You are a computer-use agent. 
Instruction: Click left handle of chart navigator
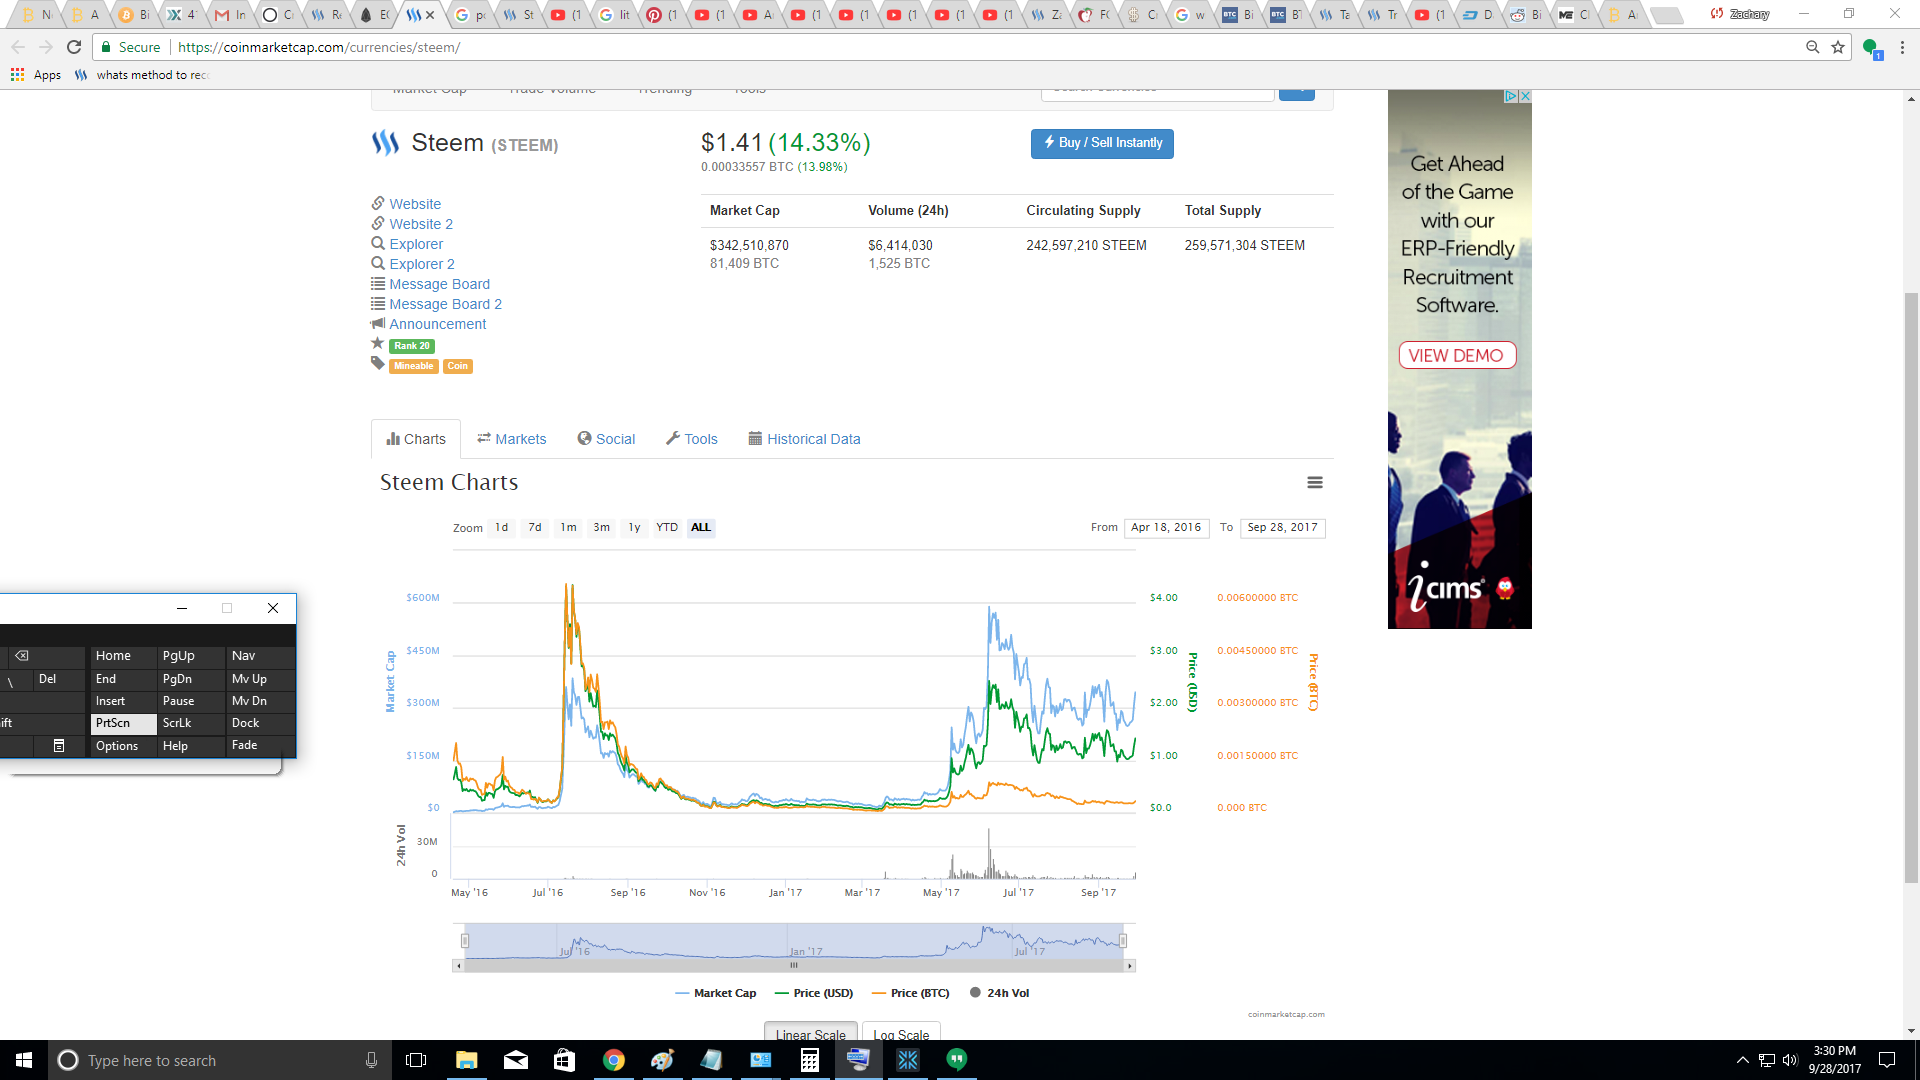click(465, 941)
